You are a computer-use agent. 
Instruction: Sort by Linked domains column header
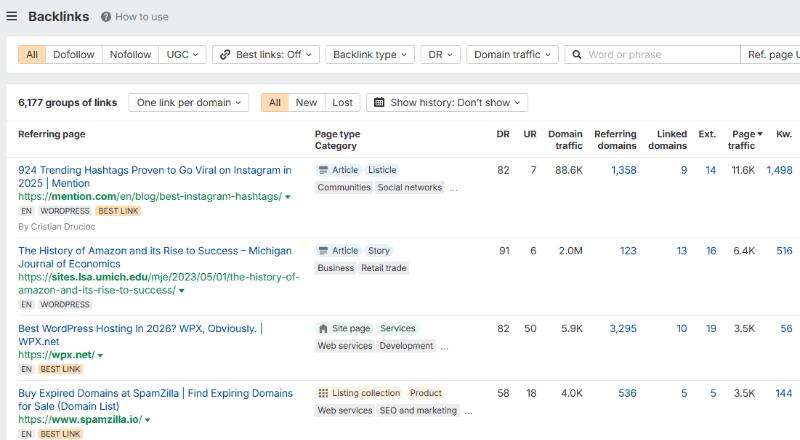pos(667,140)
